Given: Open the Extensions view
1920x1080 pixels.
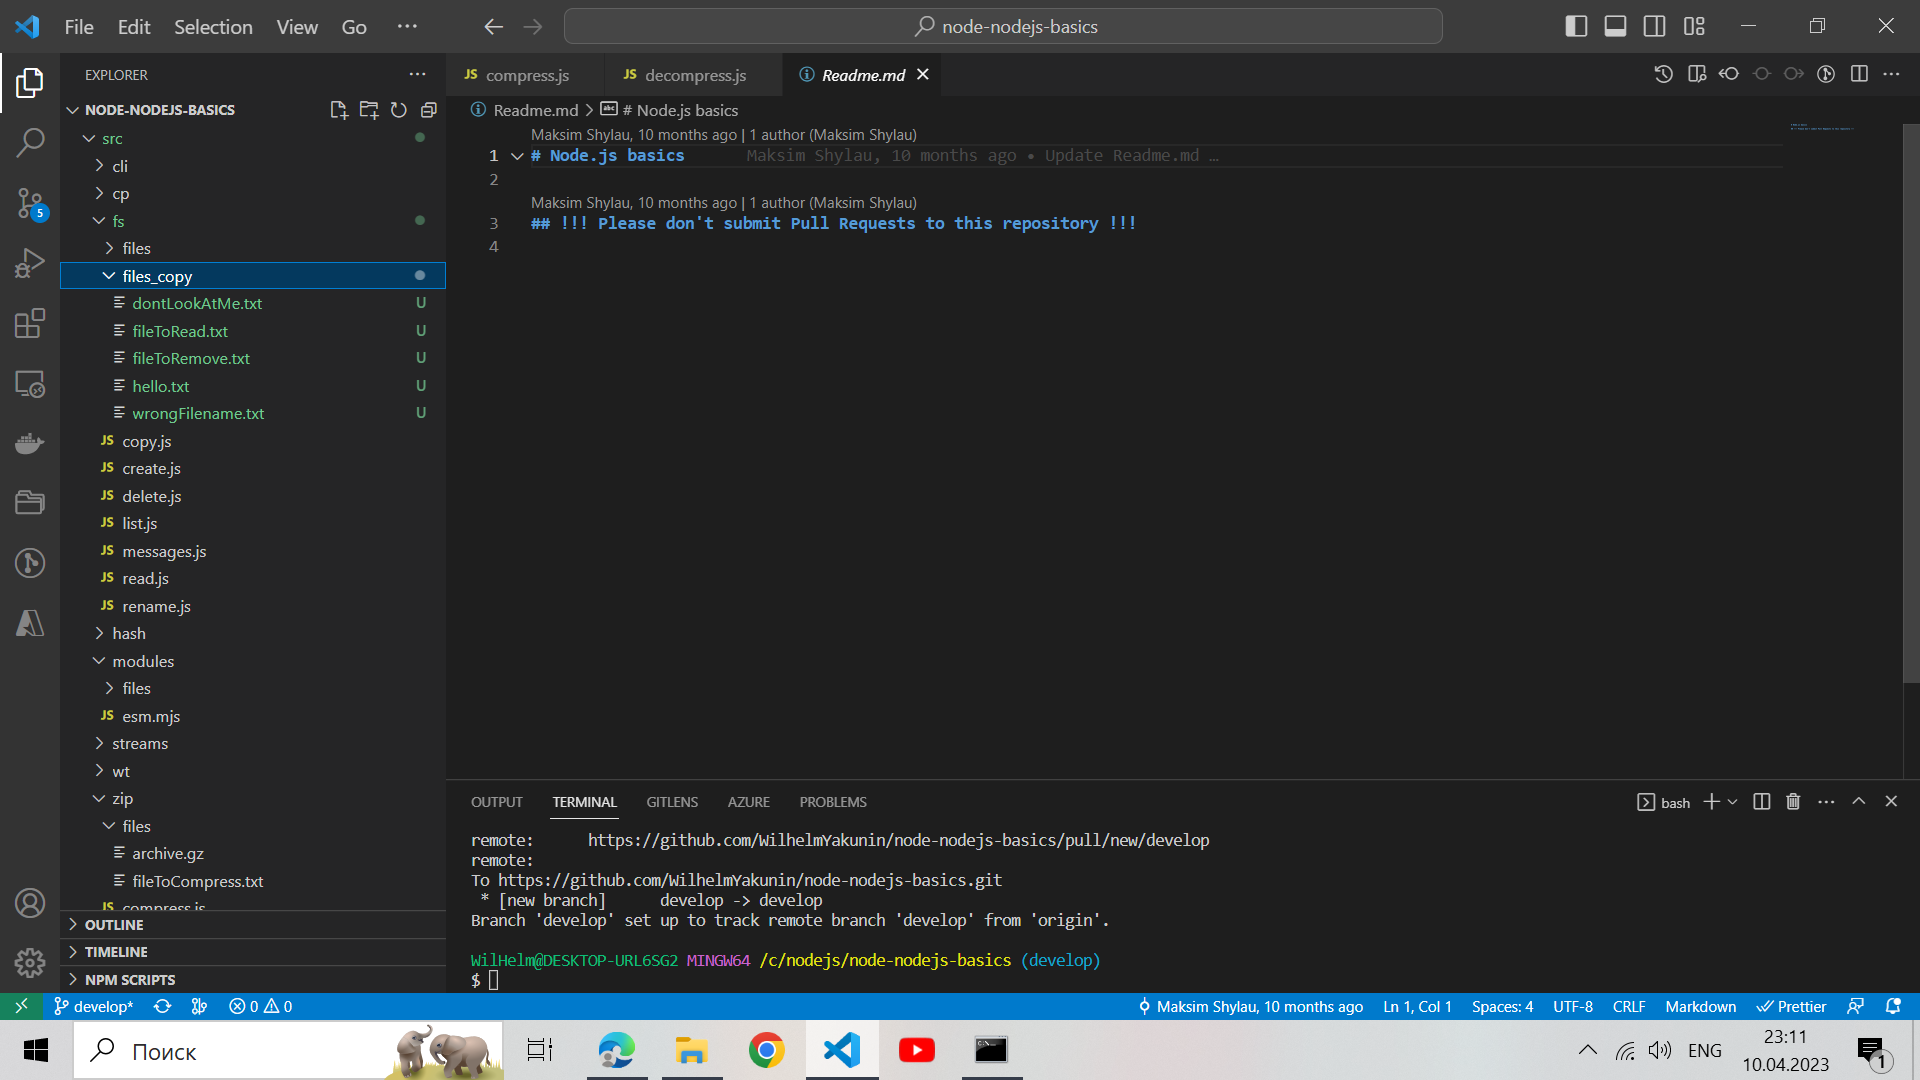Looking at the screenshot, I should point(30,324).
